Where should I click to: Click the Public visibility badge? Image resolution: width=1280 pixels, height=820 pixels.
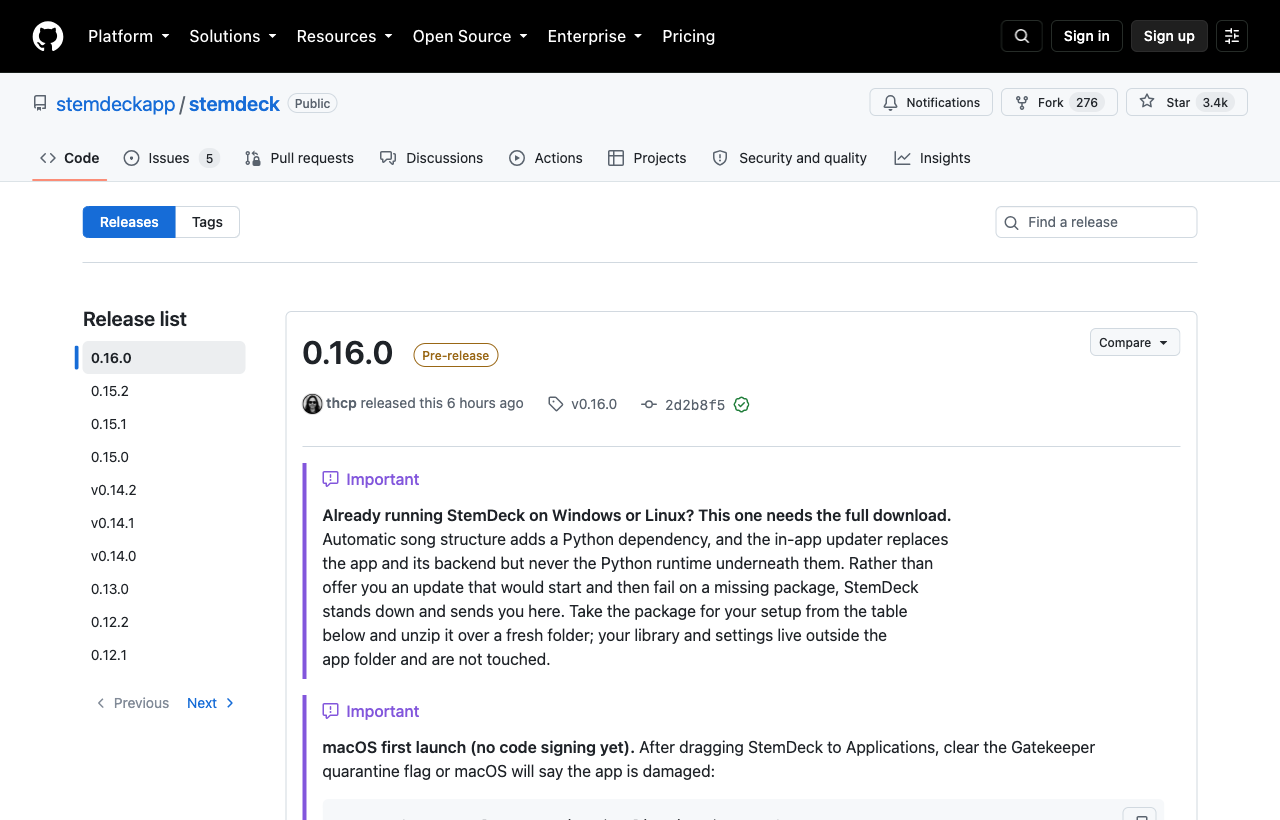tap(313, 103)
